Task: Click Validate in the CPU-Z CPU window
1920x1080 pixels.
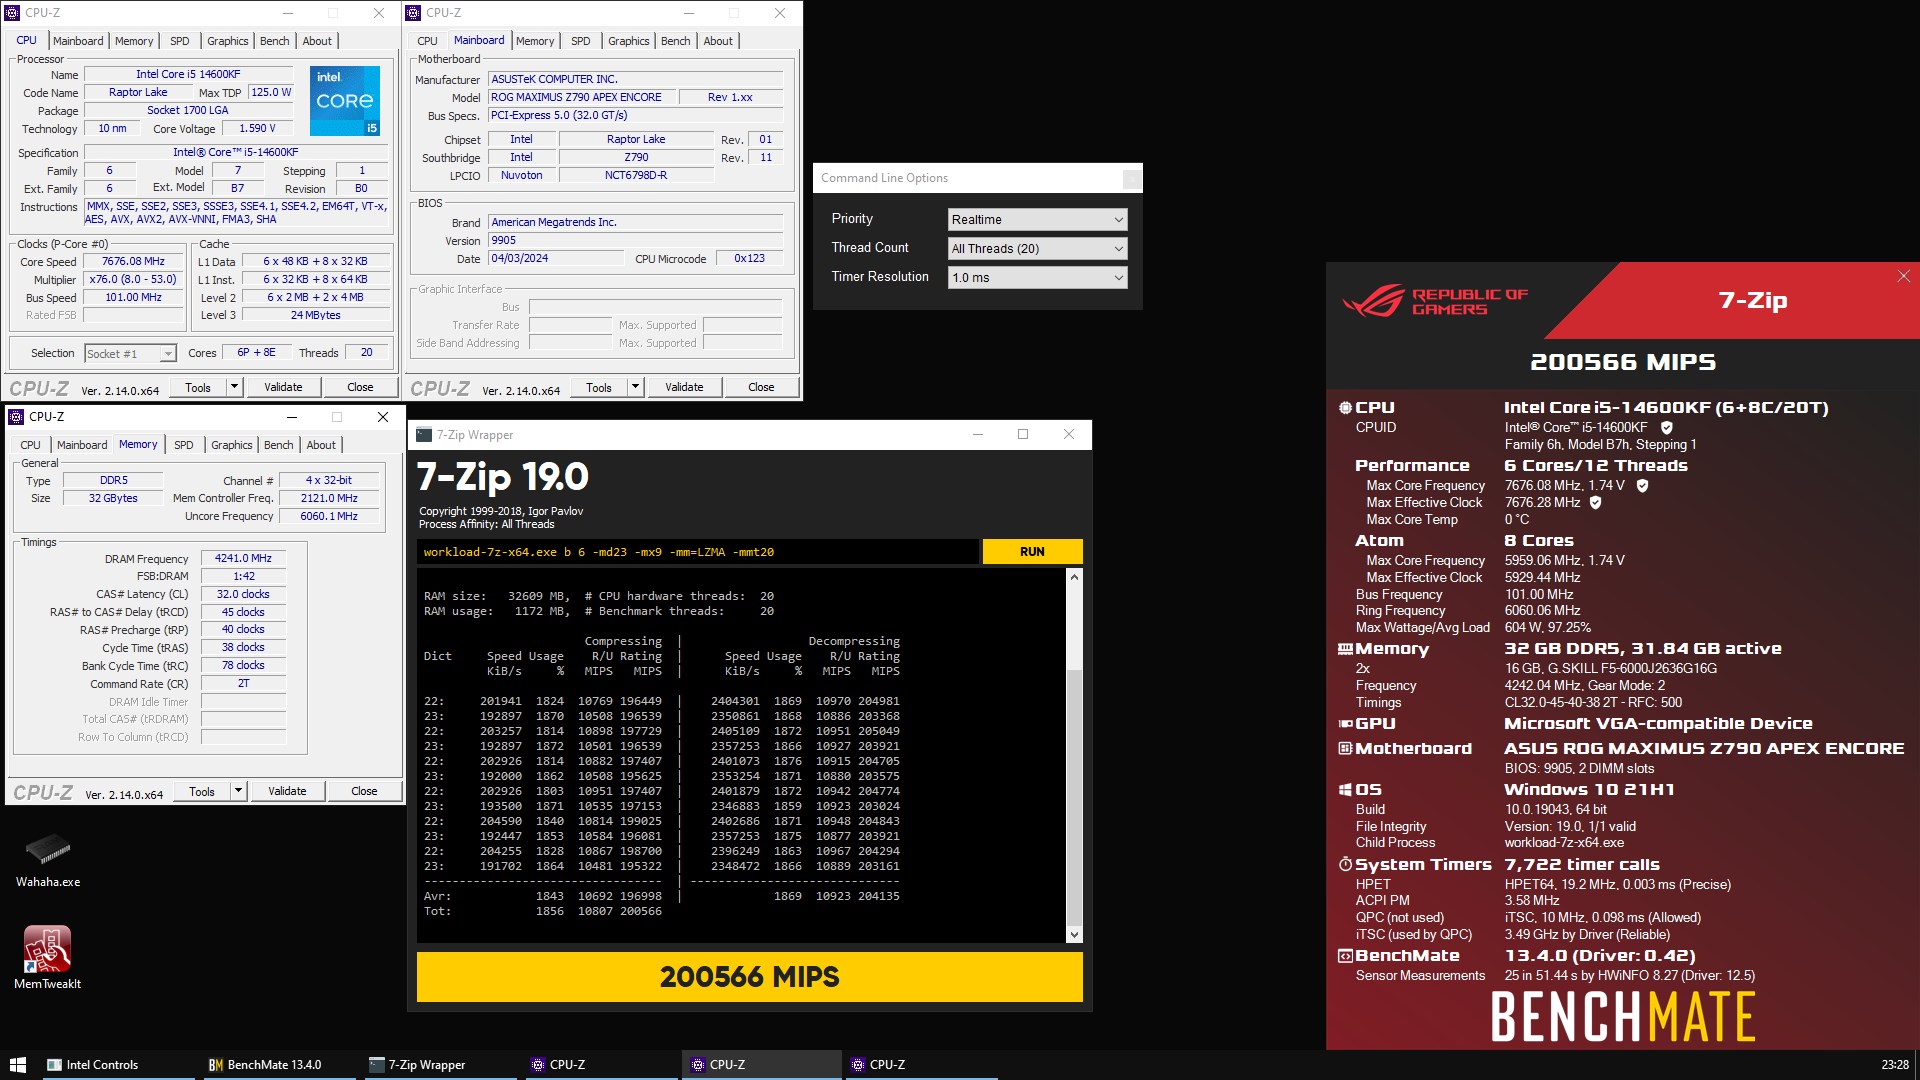Action: pos(283,388)
